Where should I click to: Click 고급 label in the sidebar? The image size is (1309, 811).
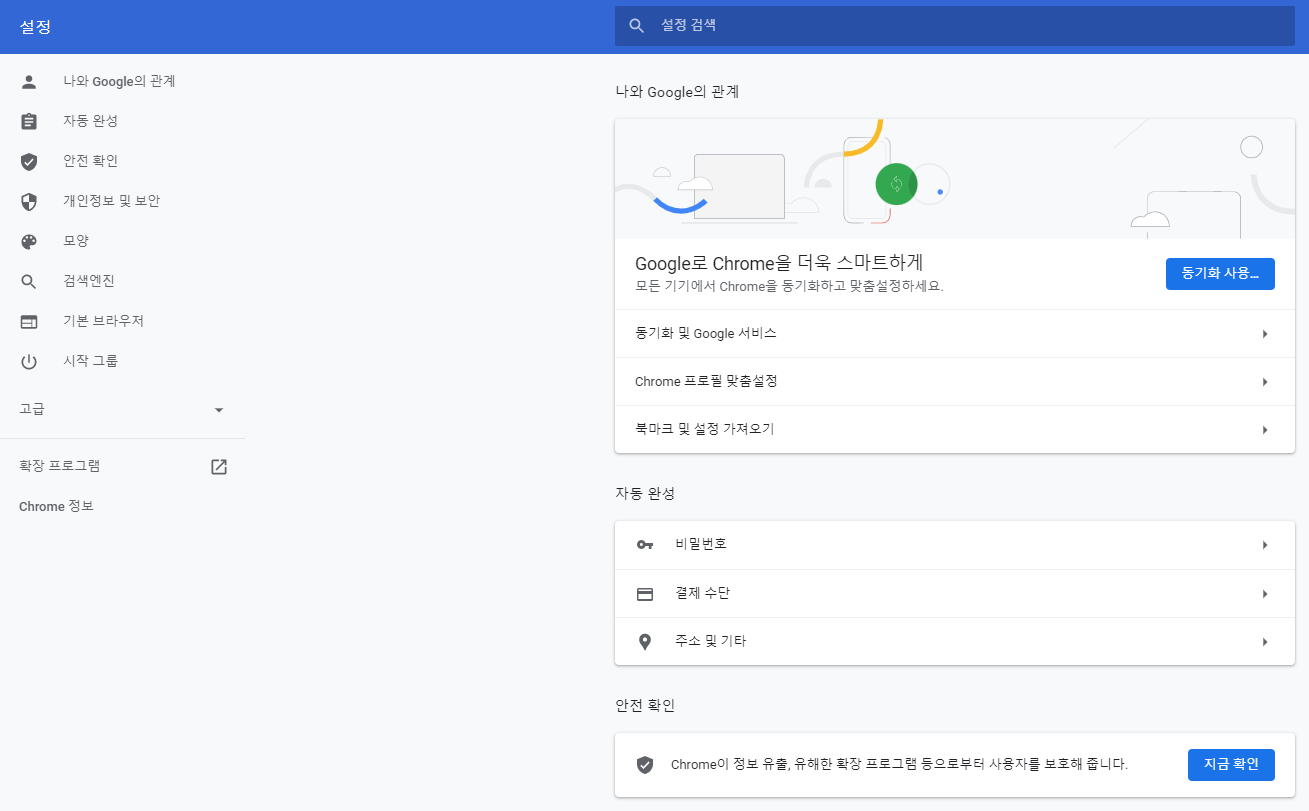coord(32,409)
